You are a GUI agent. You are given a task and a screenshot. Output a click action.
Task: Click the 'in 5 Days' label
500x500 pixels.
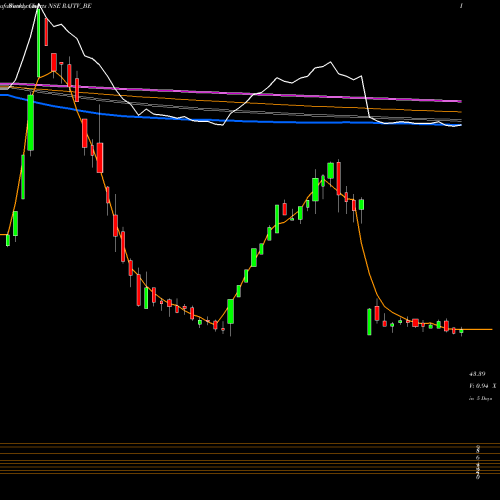(x=480, y=398)
